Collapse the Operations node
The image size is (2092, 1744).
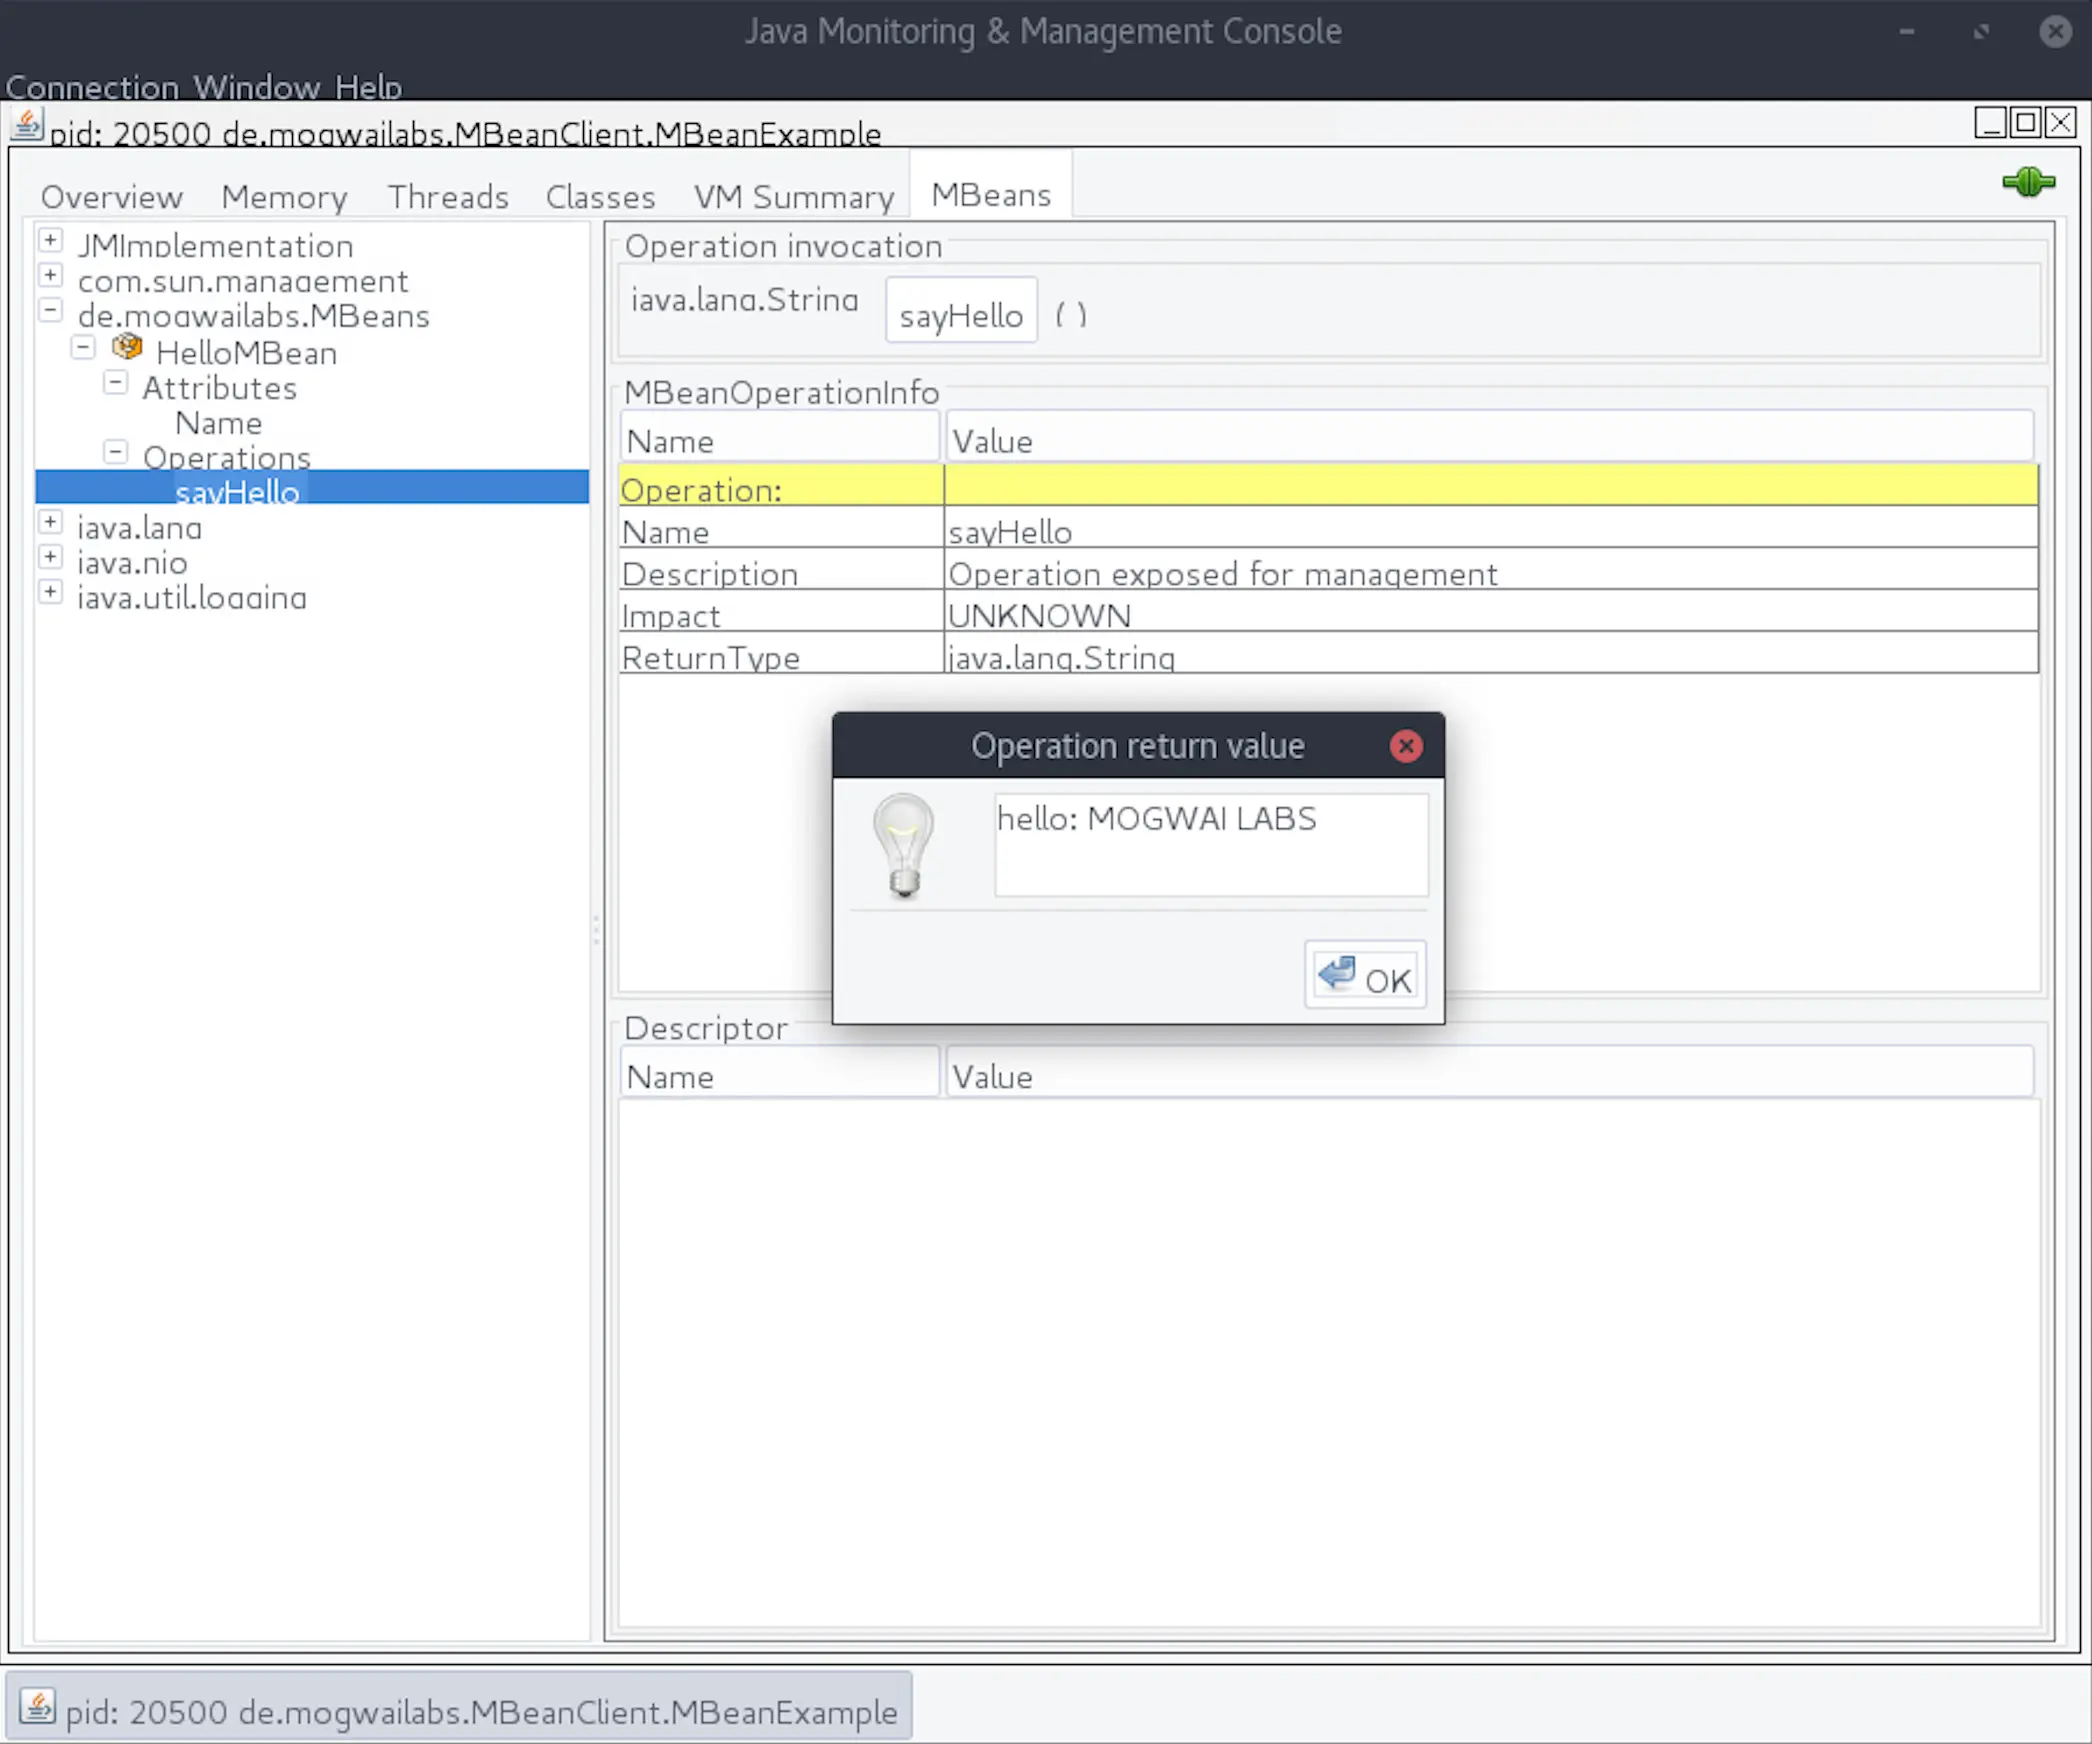(116, 452)
